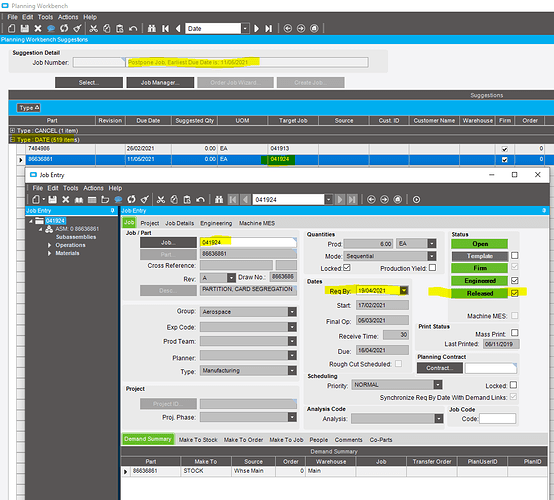The image size is (554, 500).
Task: Click Cut scissors icon in Planning Workbench toolbar
Action: (x=94, y=29)
